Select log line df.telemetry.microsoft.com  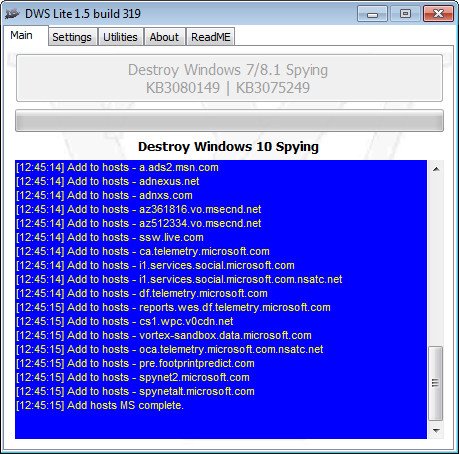[x=142, y=293]
